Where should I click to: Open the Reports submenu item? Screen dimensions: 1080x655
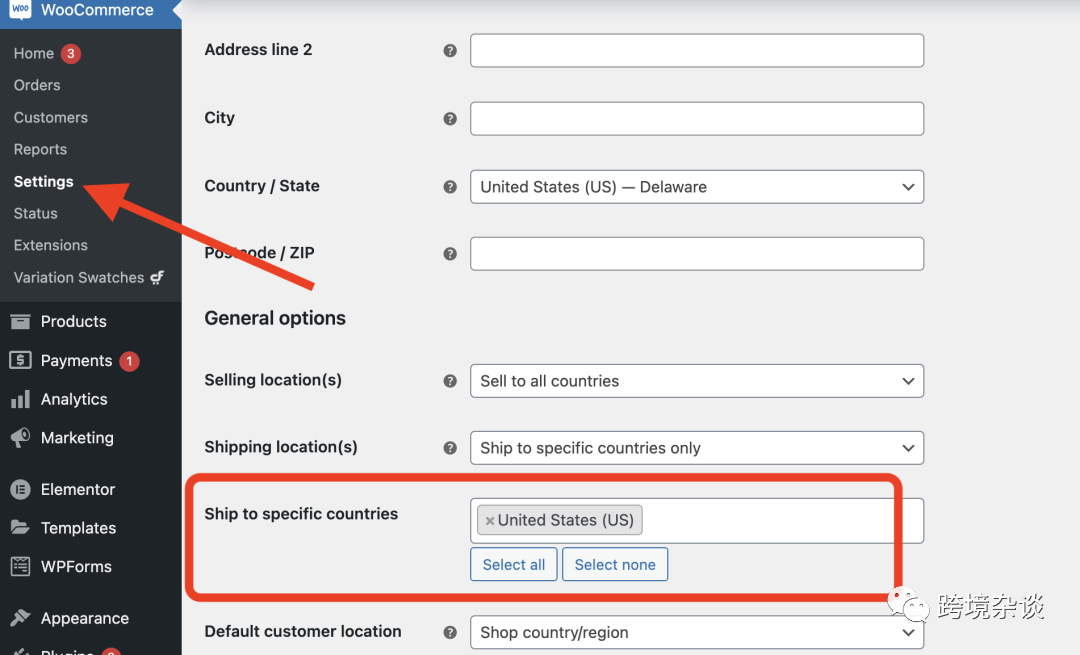click(41, 149)
